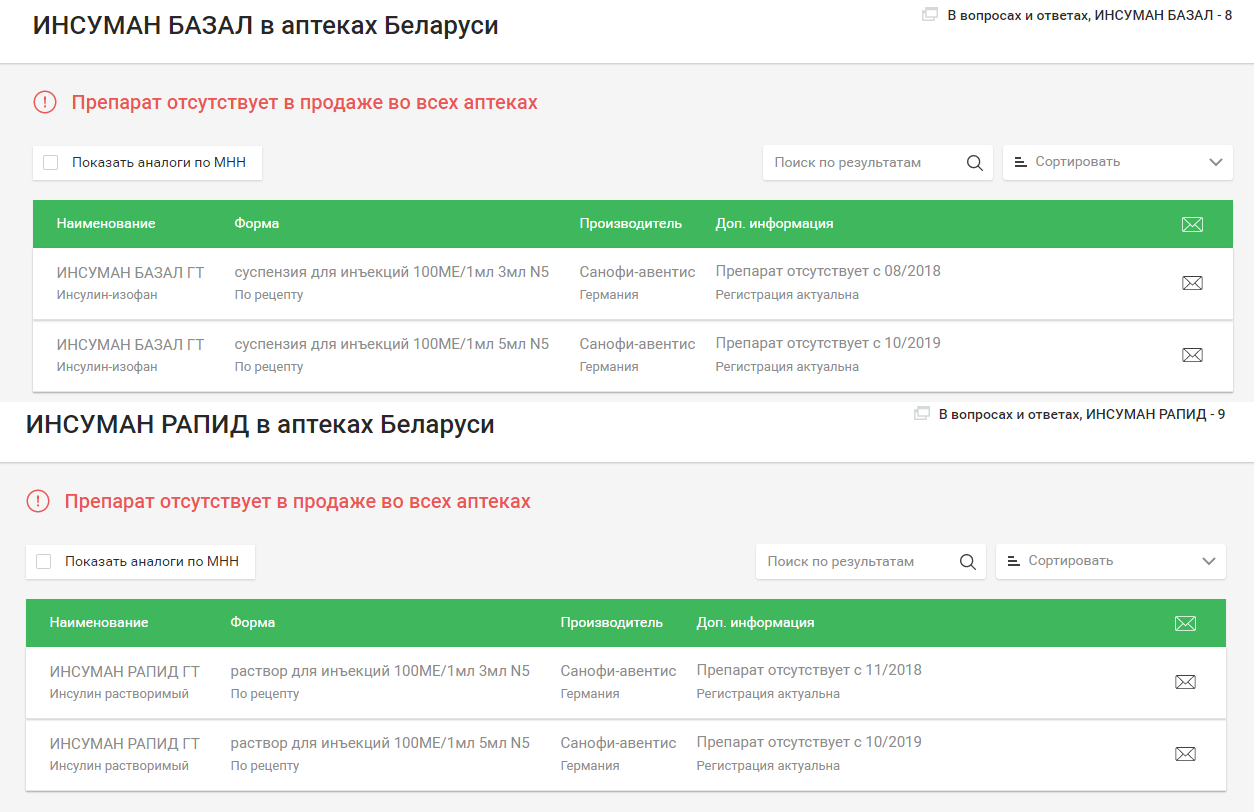Open ИНСУМАН БАЗАЛ ГТ entry with 3мл N5
Image resolution: width=1254 pixels, height=812 pixels.
130,272
